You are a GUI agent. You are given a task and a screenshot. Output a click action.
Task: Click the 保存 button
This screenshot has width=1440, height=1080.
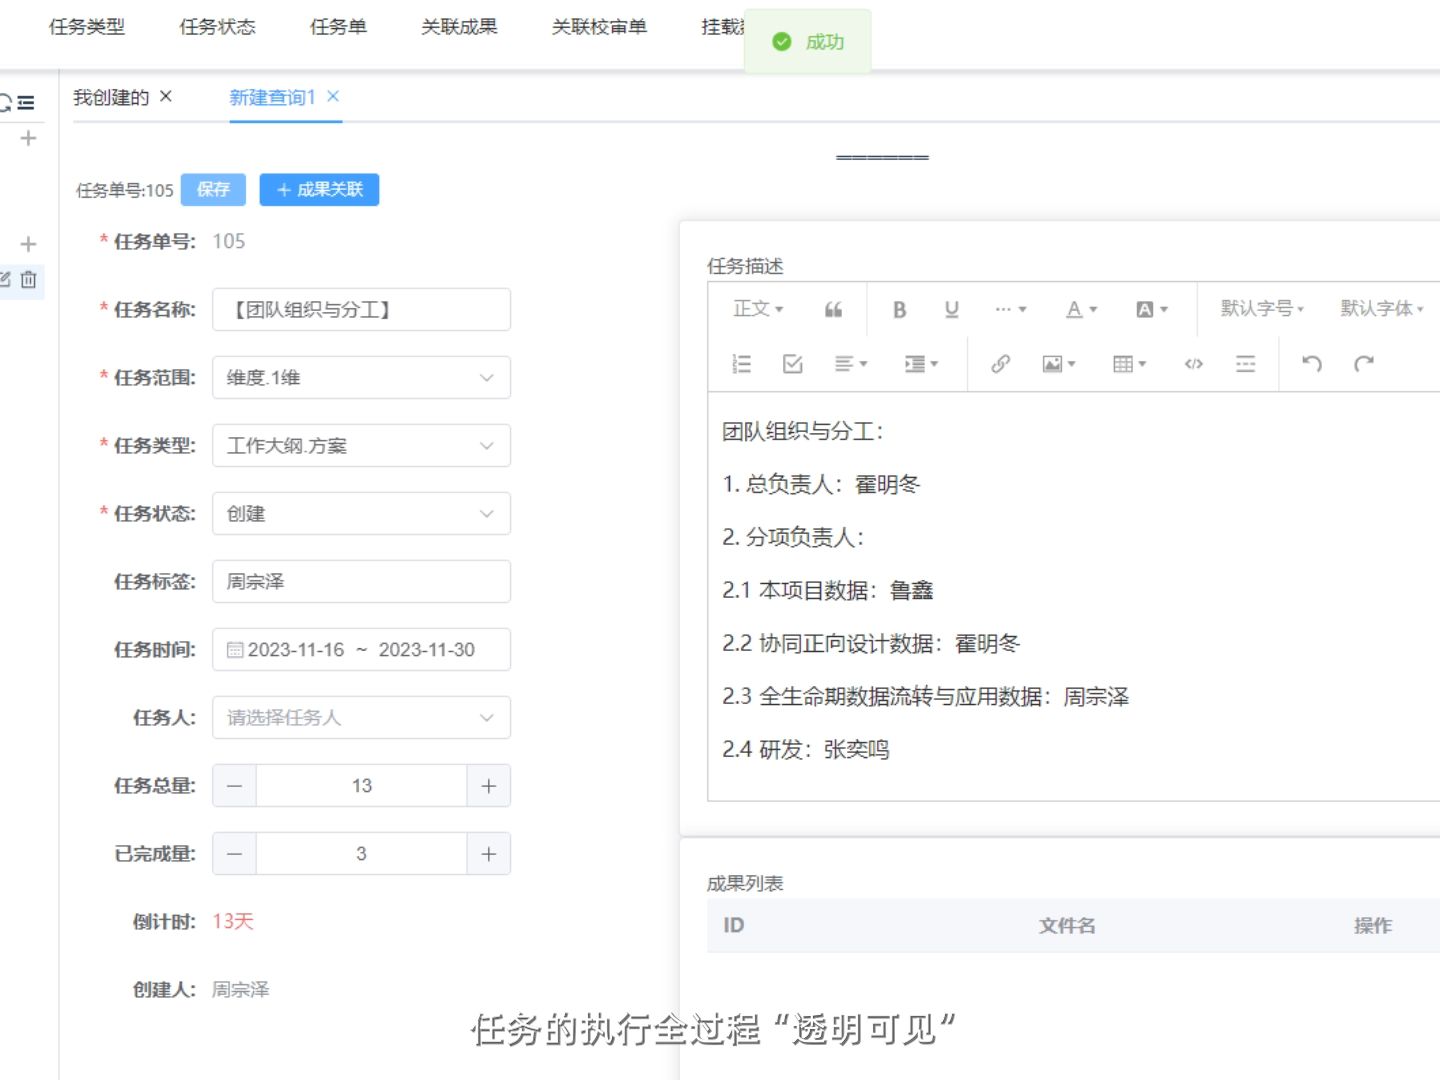[x=213, y=190]
